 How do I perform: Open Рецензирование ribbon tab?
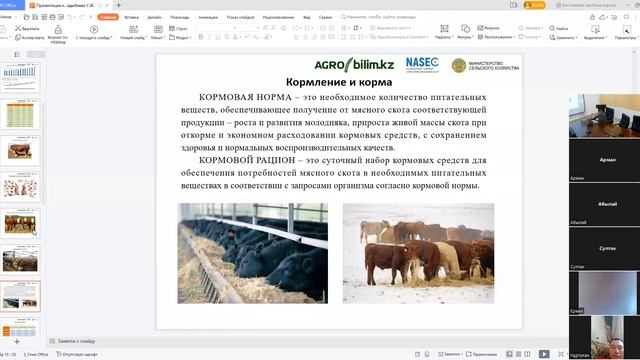point(278,17)
